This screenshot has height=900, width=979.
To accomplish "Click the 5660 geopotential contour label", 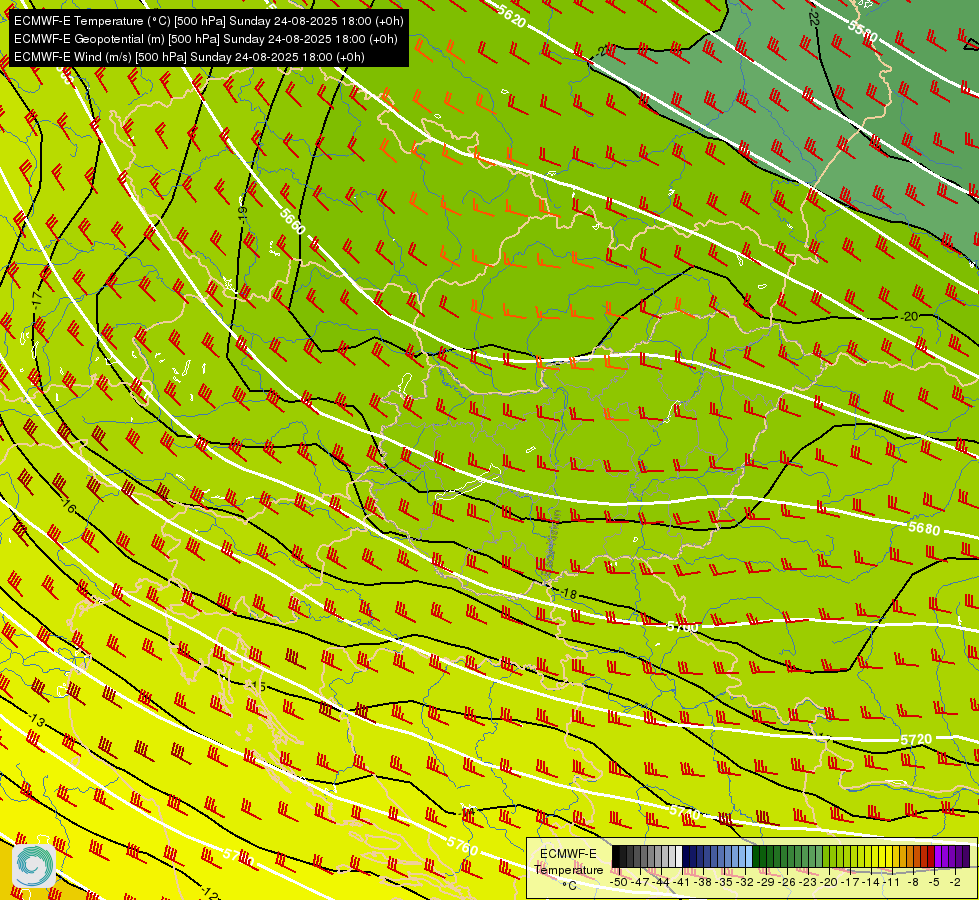I will [x=292, y=221].
